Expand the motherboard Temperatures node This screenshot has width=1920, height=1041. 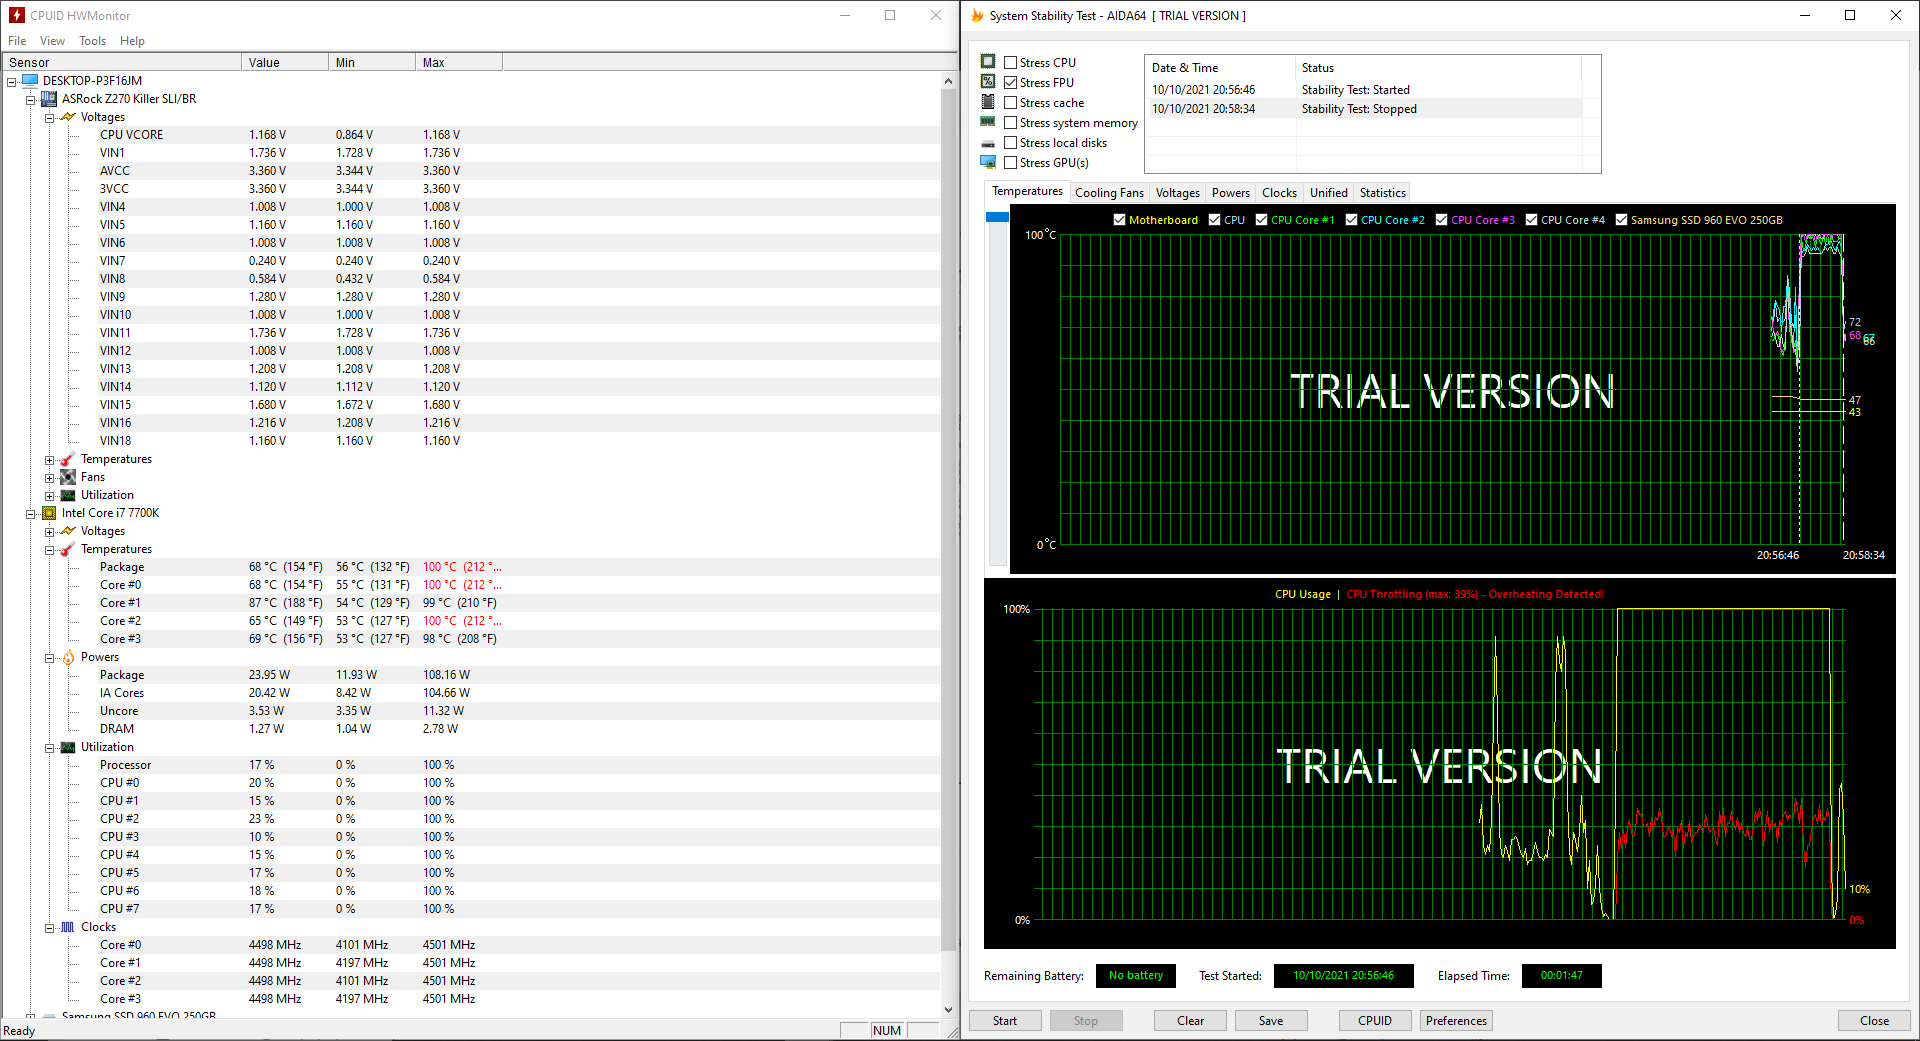coord(49,460)
